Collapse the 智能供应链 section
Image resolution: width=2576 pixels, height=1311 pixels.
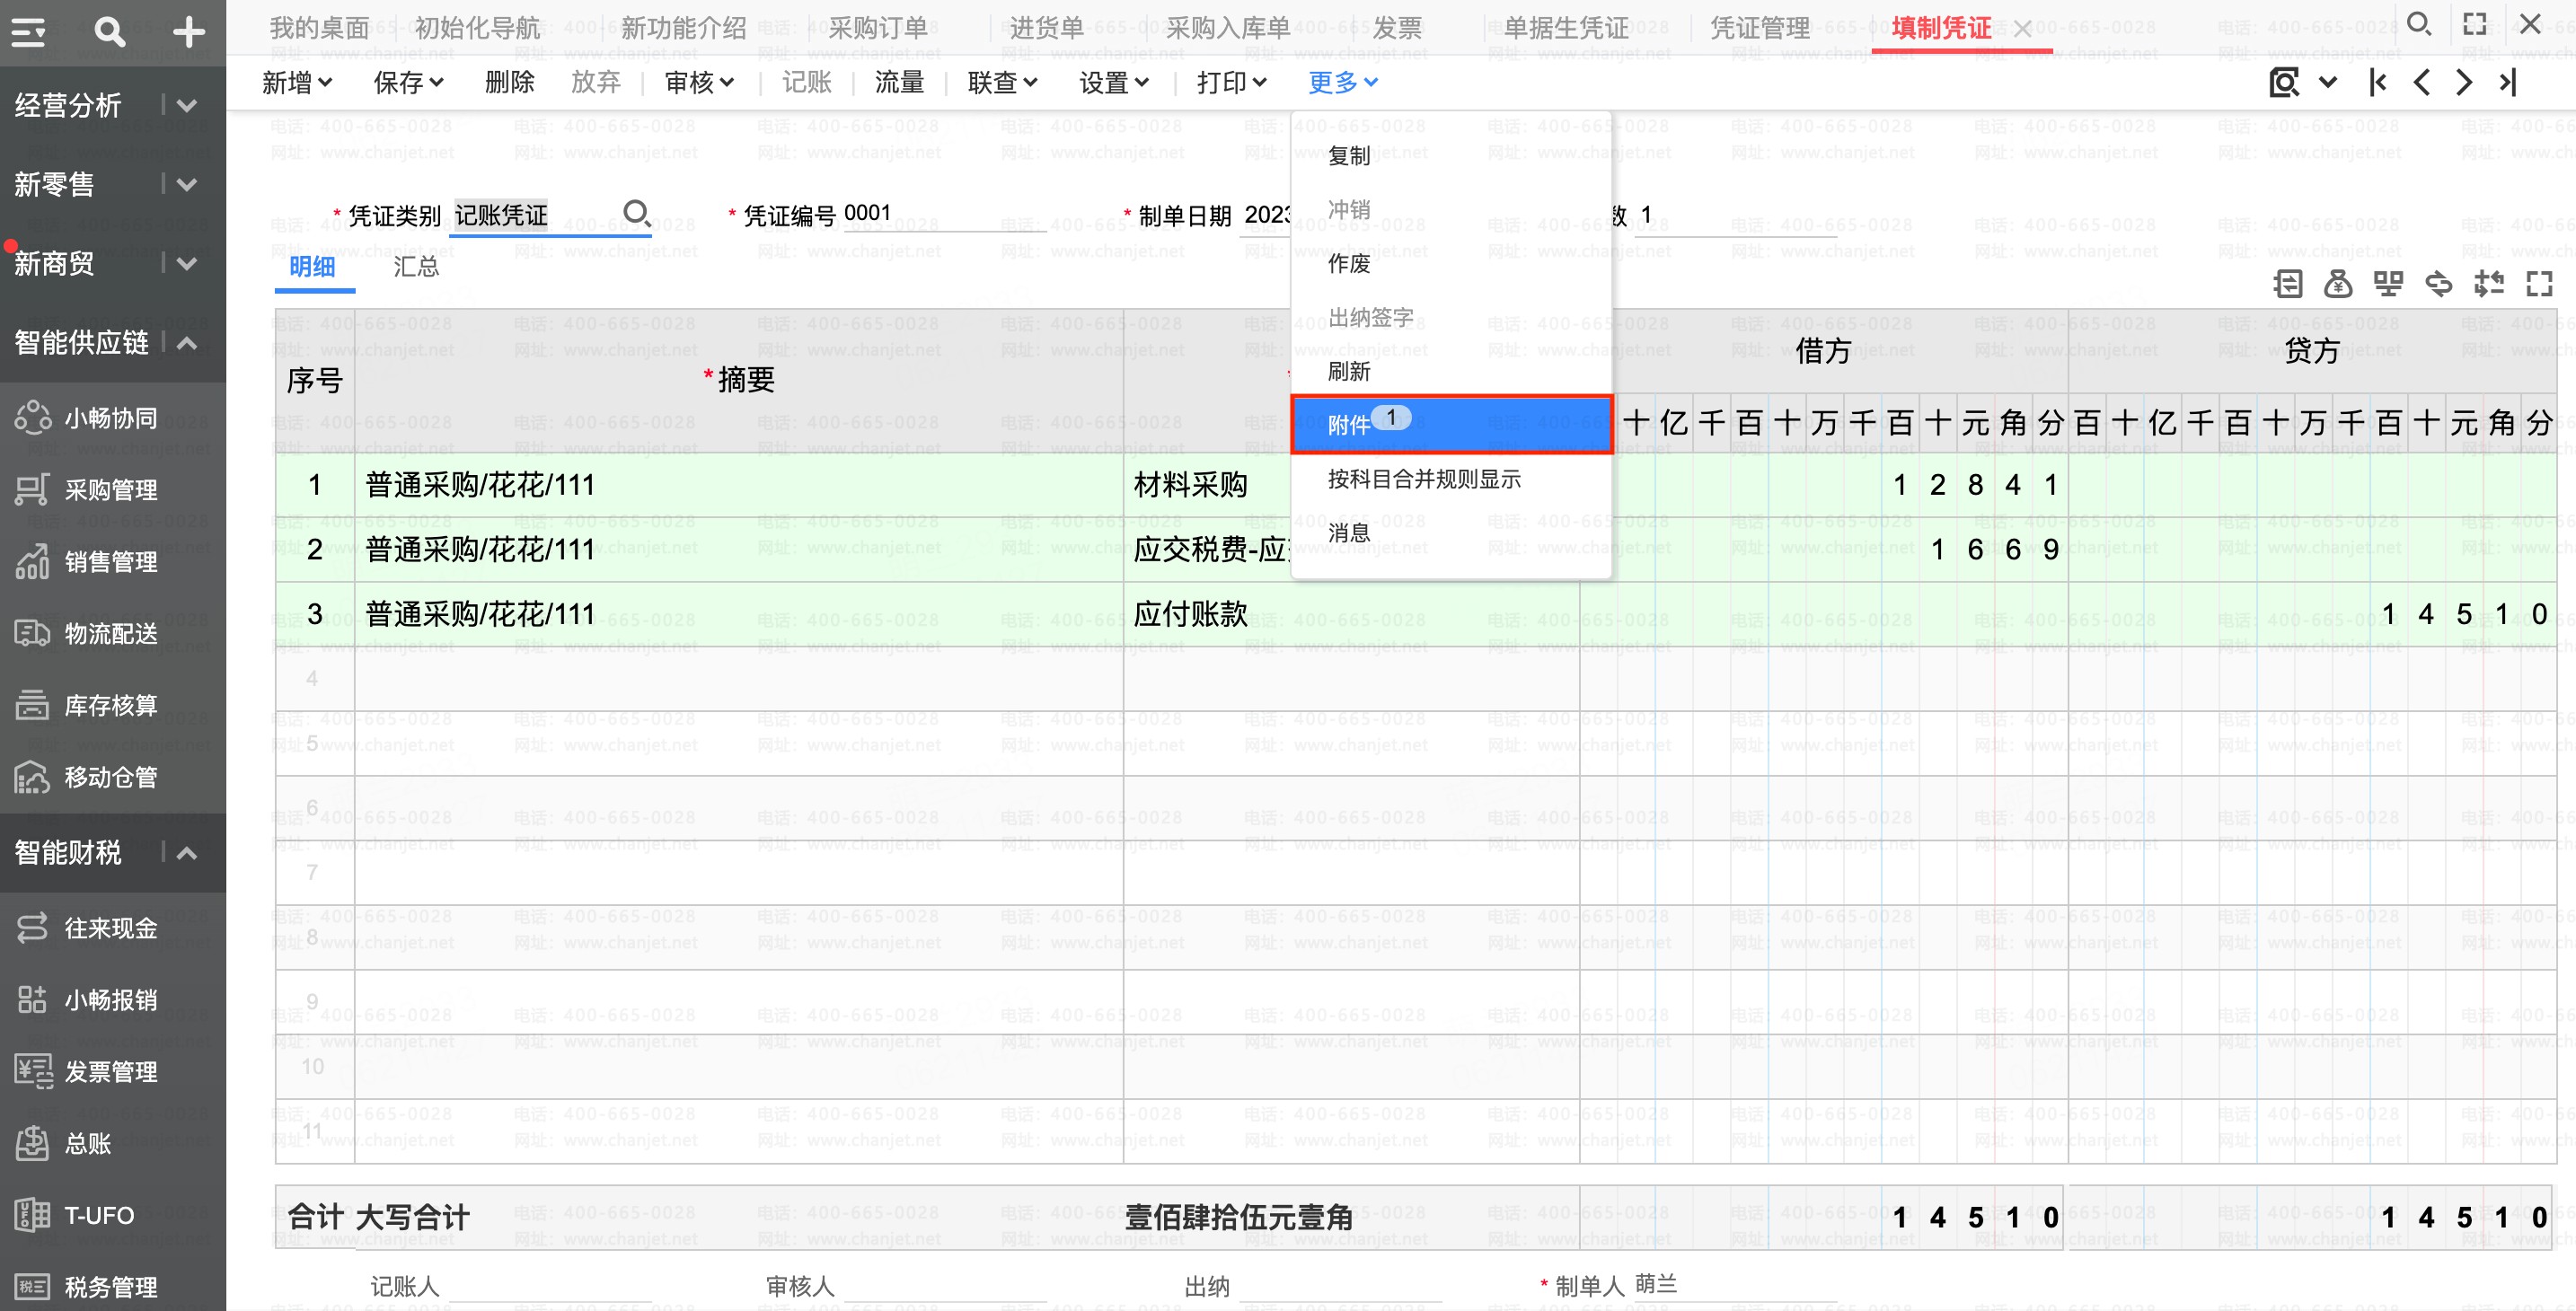click(x=187, y=343)
